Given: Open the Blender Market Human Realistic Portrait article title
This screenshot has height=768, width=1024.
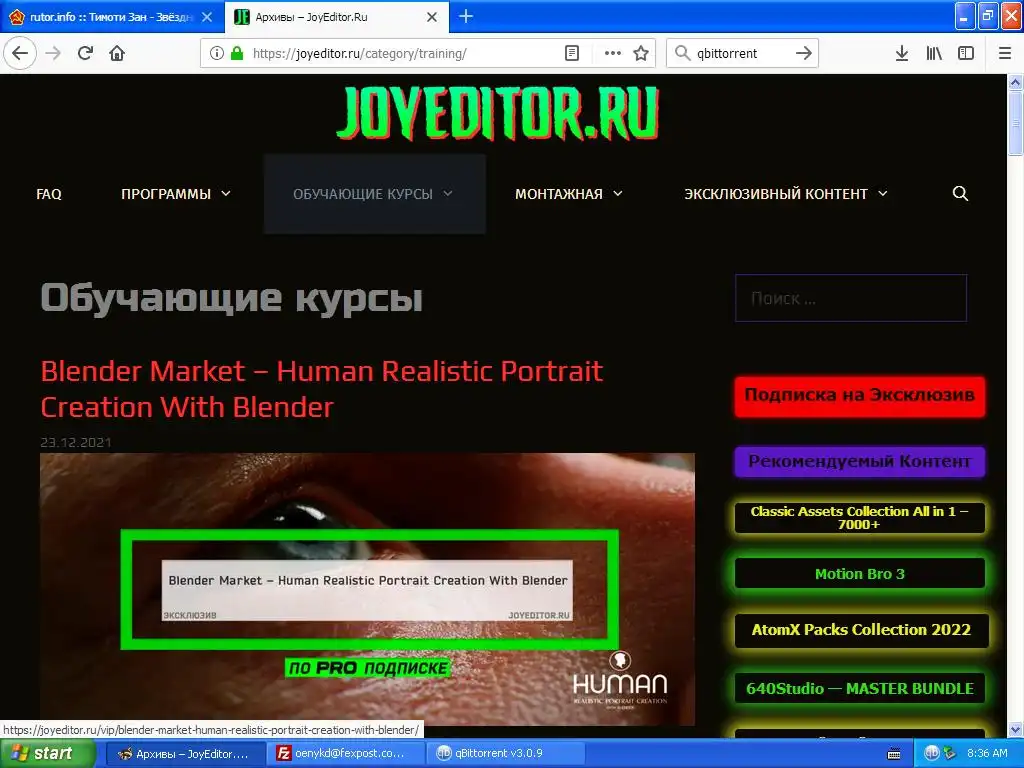Looking at the screenshot, I should (321, 389).
